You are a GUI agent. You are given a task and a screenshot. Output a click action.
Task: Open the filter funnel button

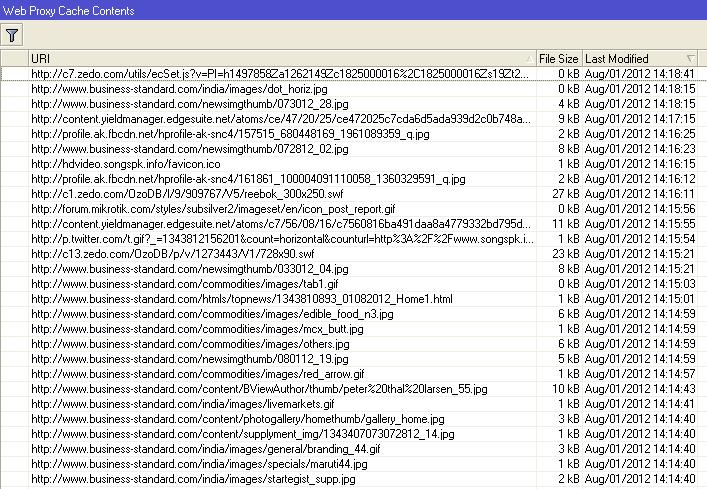point(12,35)
